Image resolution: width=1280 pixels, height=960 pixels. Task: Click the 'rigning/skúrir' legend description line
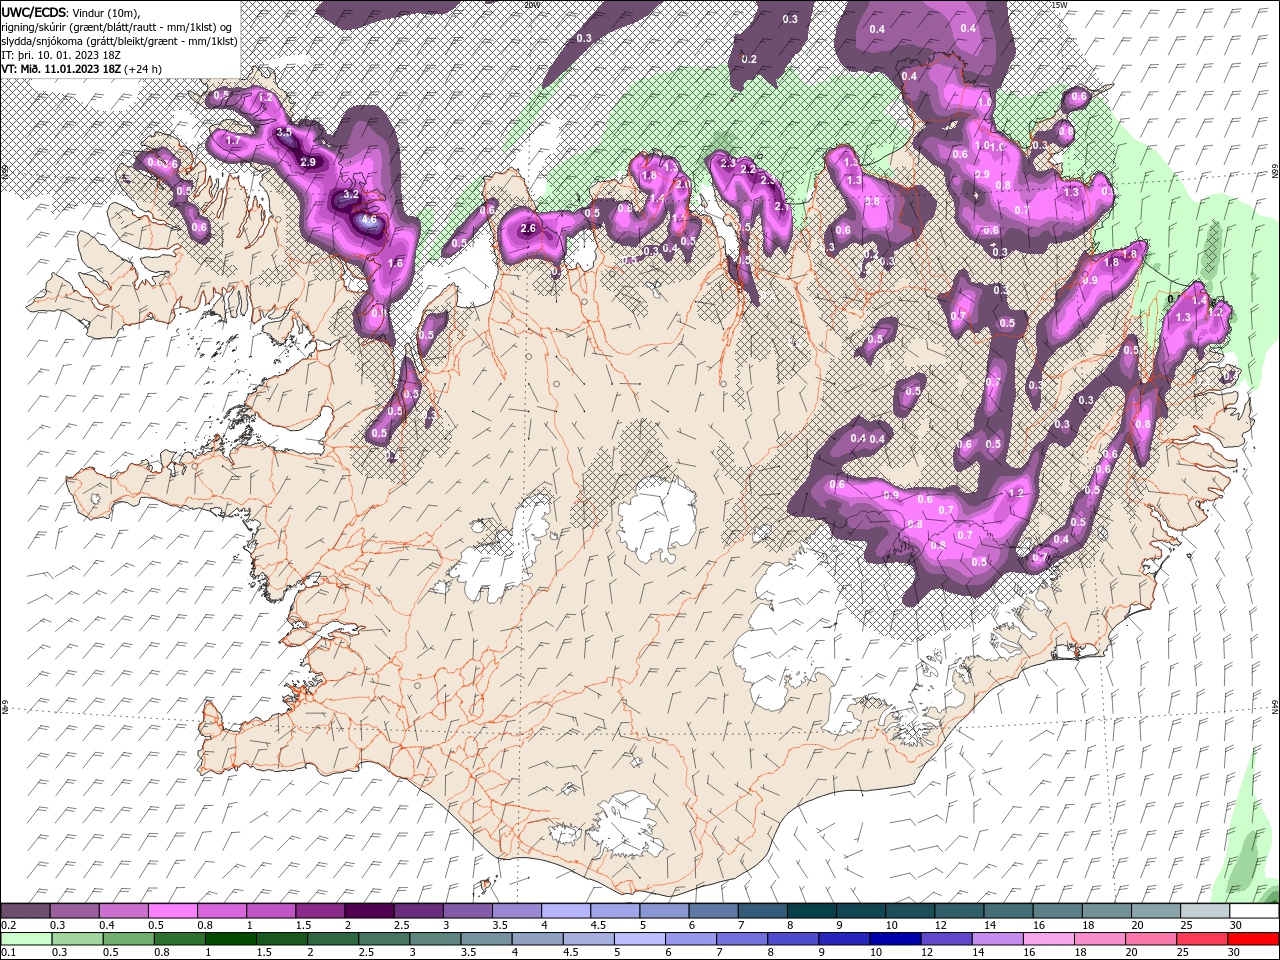pyautogui.click(x=117, y=26)
